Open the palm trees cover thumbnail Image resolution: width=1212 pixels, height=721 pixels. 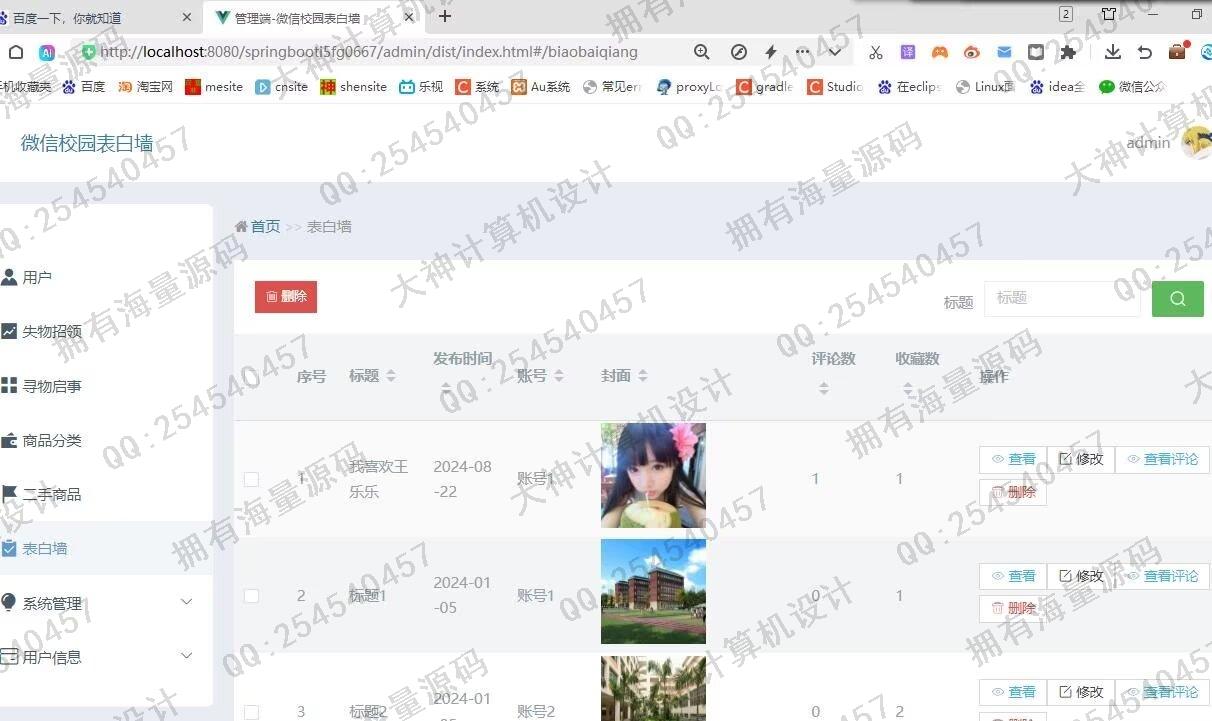pyautogui.click(x=653, y=688)
